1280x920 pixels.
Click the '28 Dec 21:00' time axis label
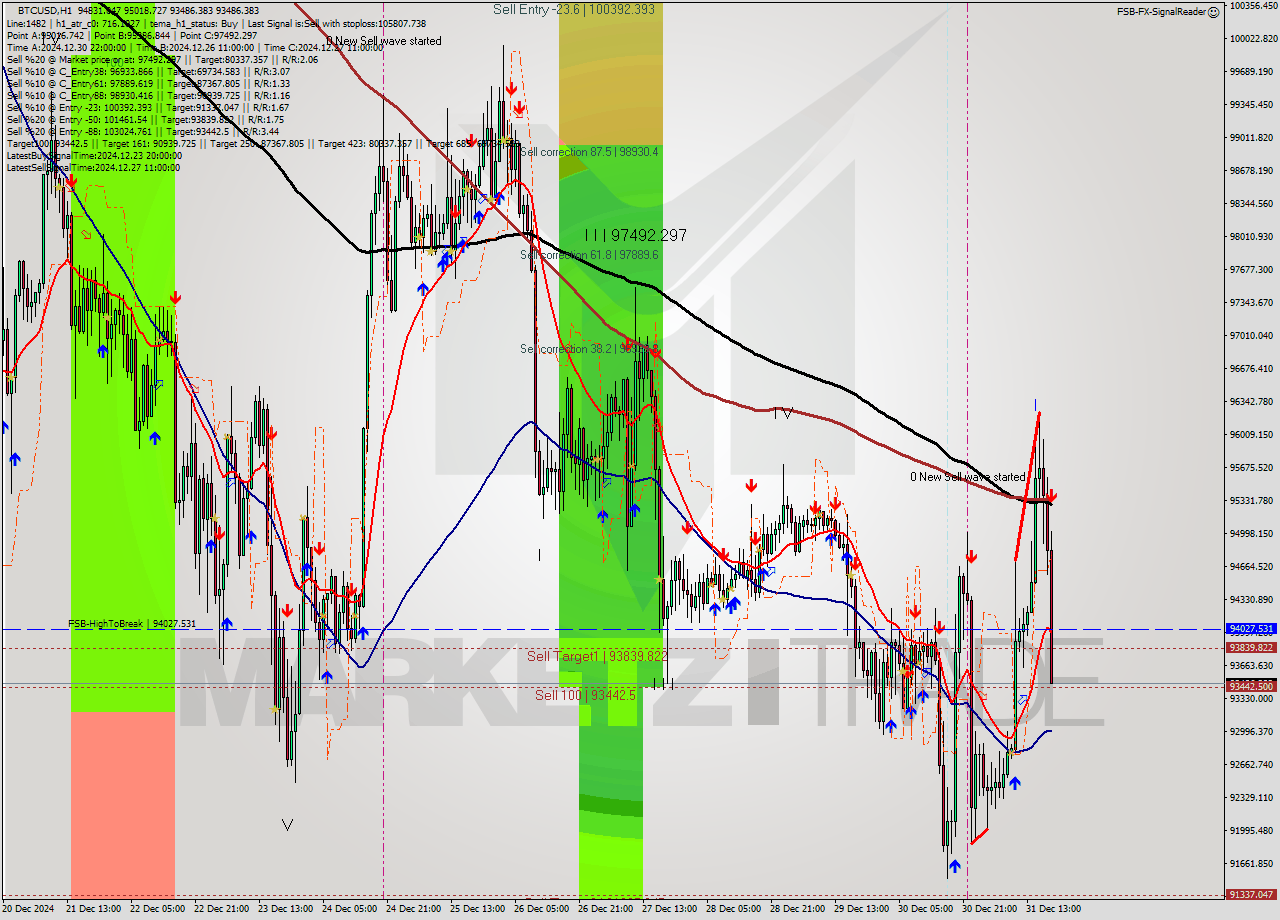(797, 909)
